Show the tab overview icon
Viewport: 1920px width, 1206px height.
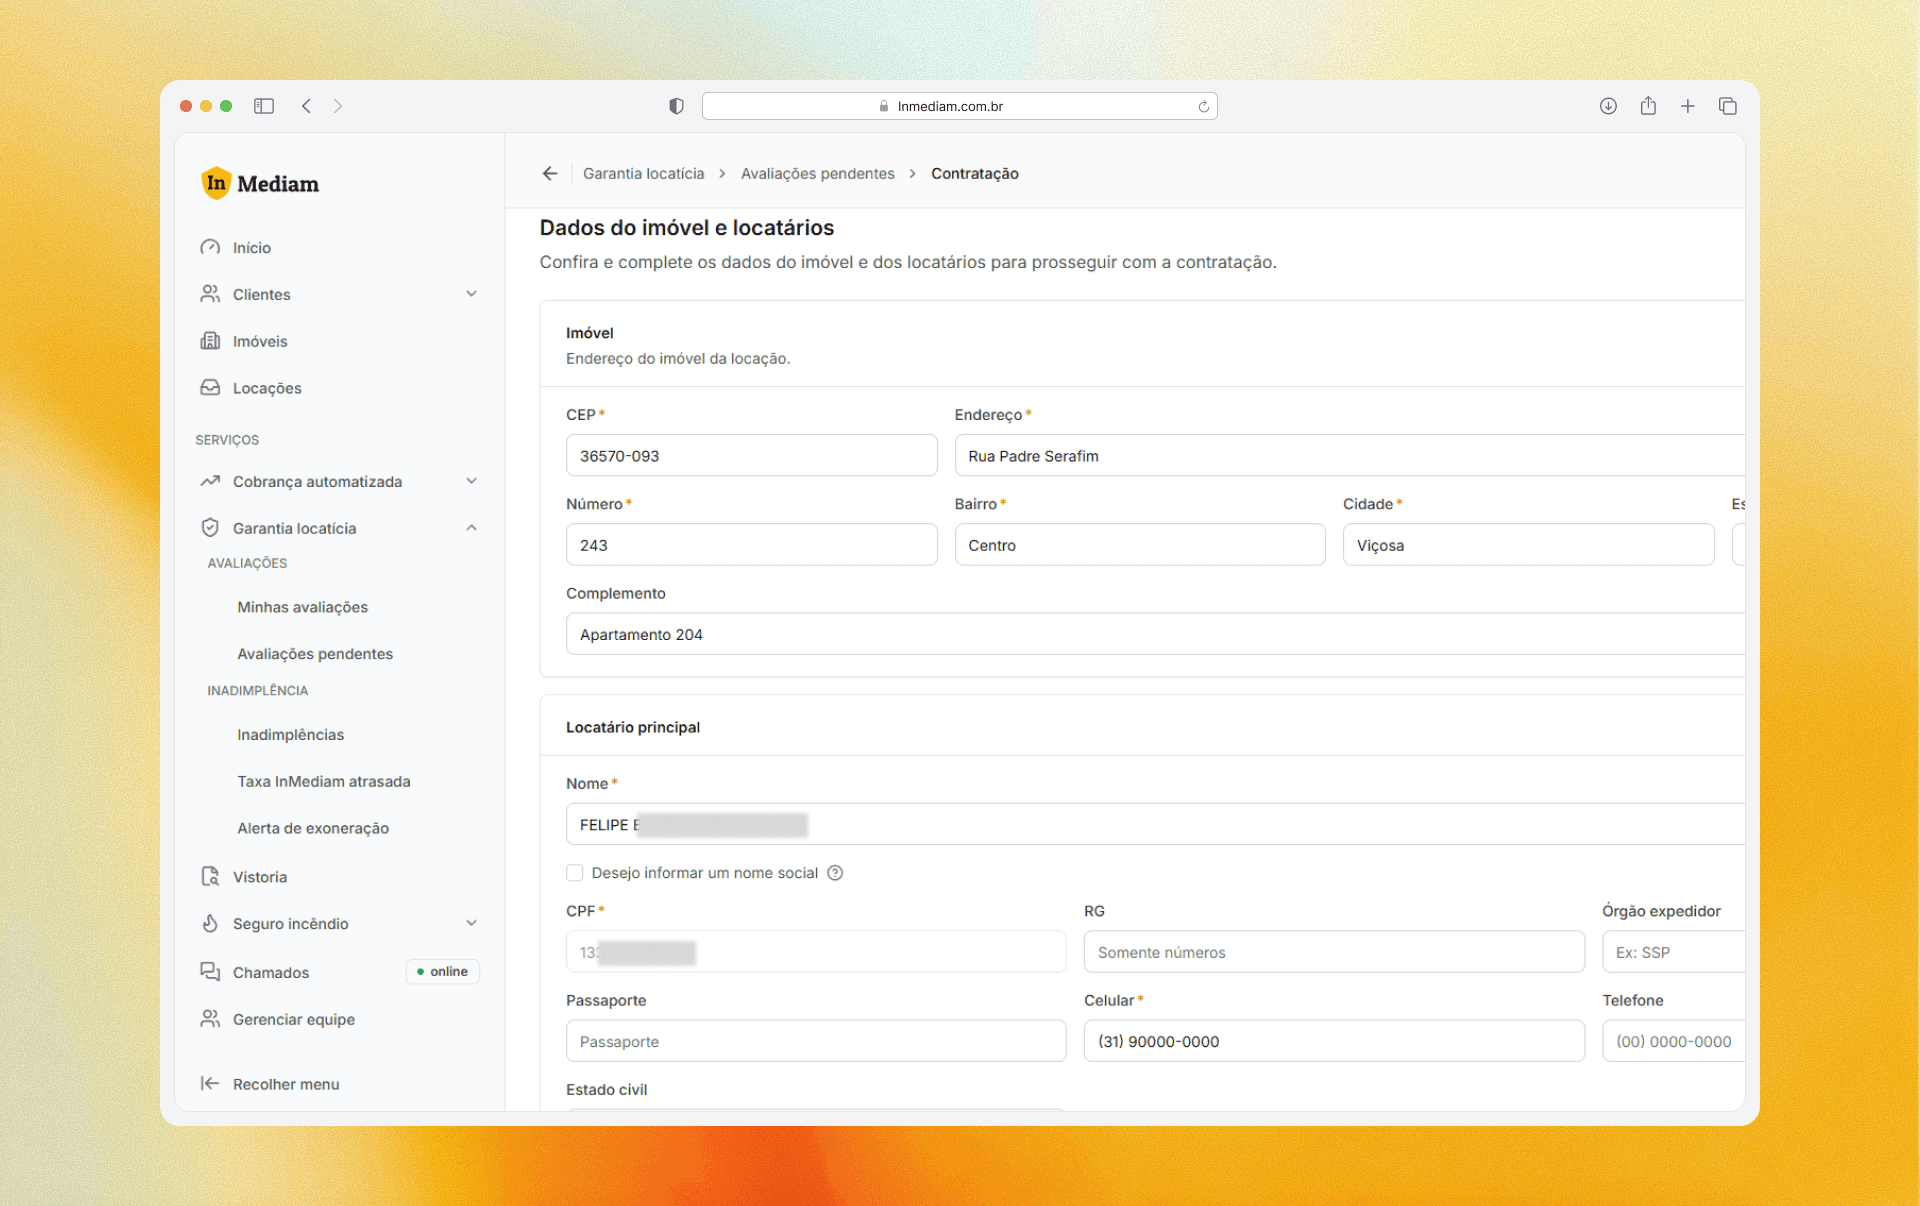[1728, 106]
